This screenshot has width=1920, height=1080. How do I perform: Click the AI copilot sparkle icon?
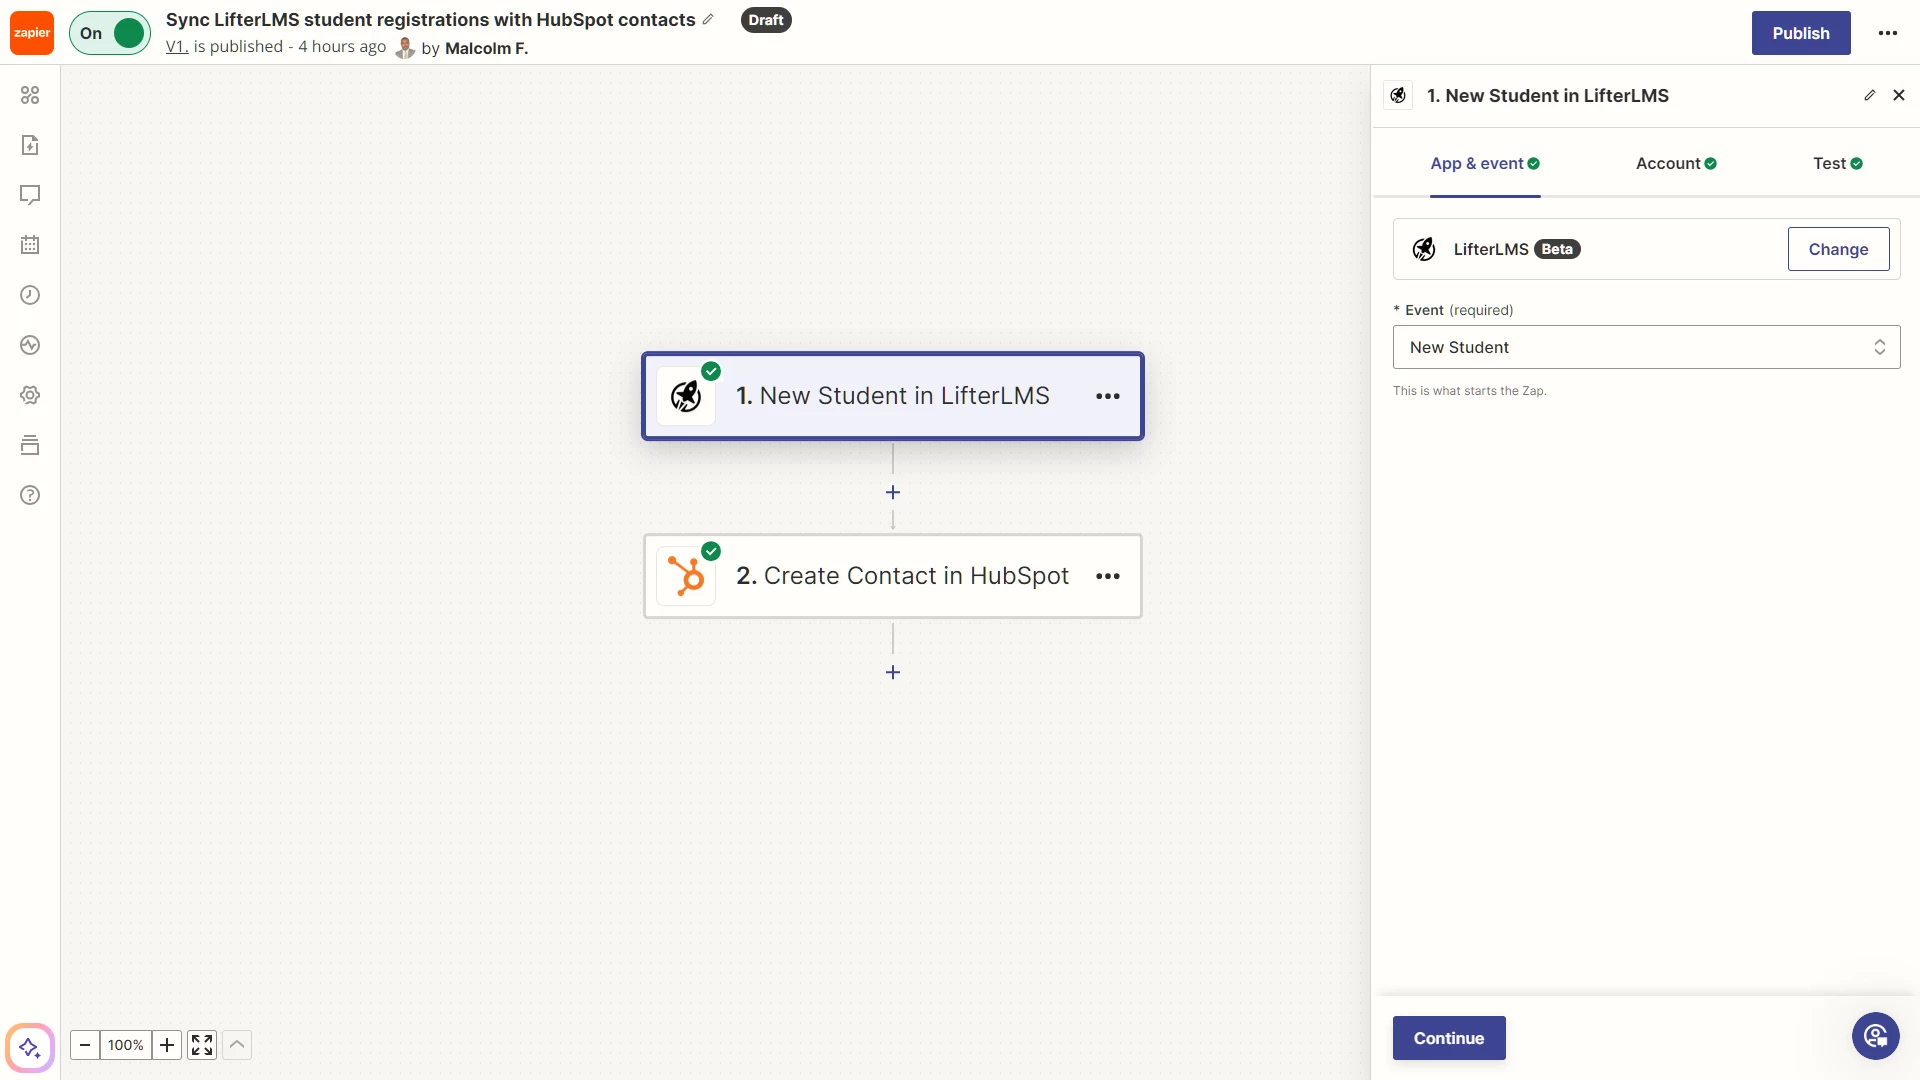[x=29, y=1048]
